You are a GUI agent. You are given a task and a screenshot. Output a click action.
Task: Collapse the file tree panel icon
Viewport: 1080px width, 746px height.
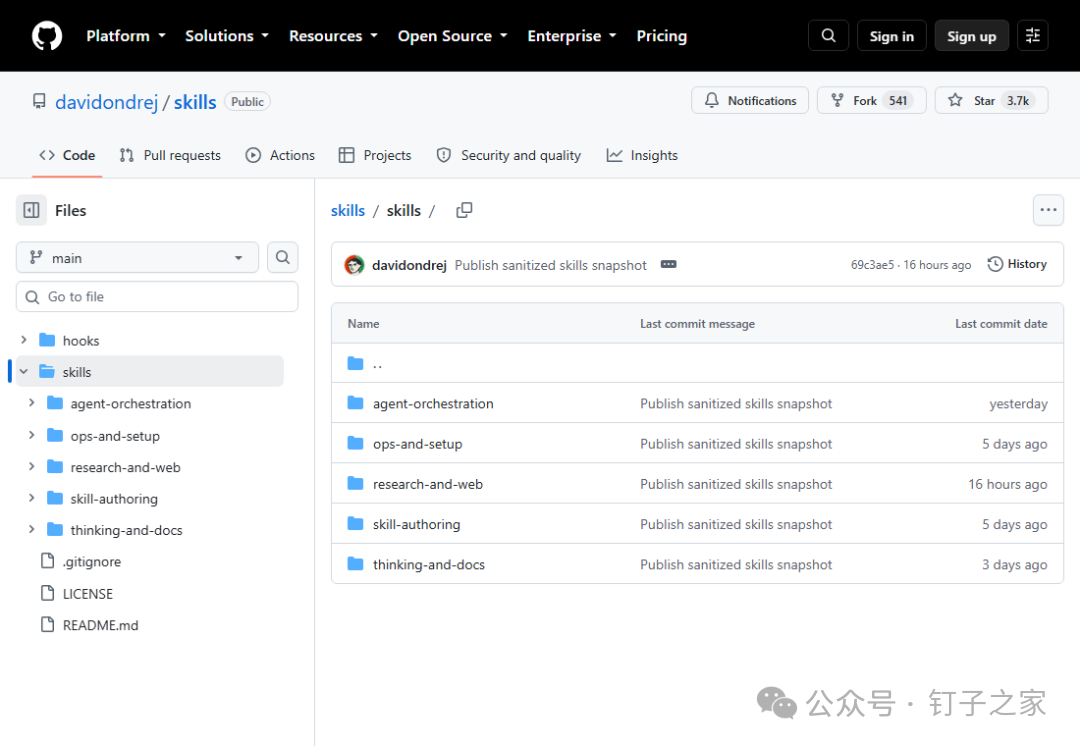click(x=32, y=210)
